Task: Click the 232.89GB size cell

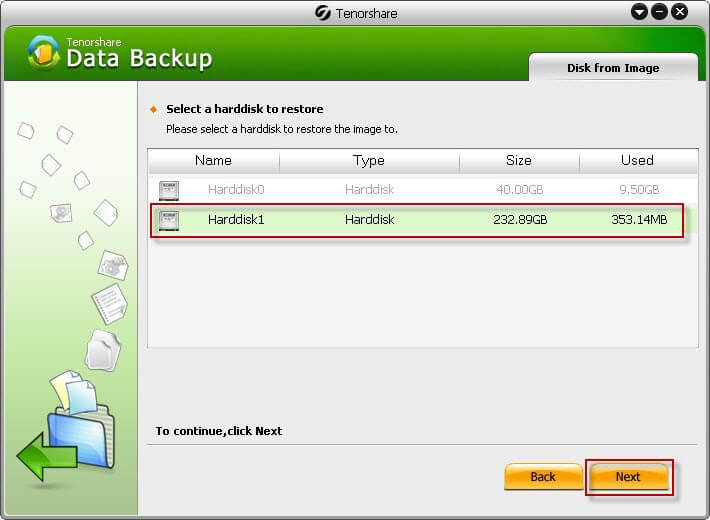Action: [520, 219]
